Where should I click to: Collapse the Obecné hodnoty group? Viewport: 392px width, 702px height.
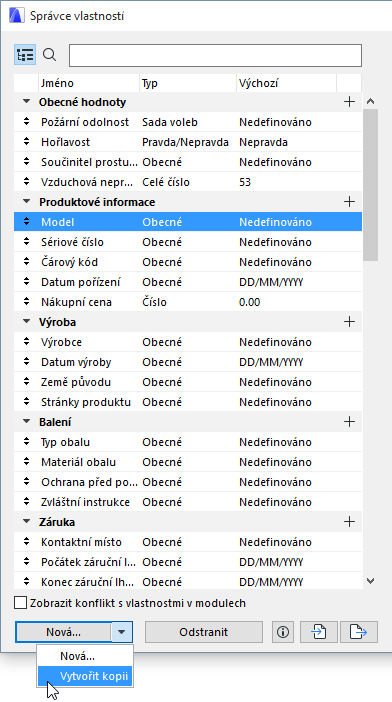point(27,102)
